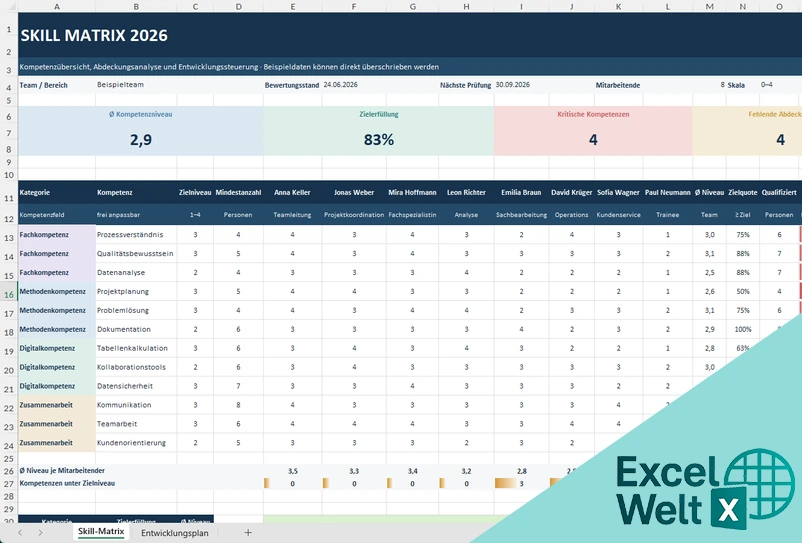Image resolution: width=802 pixels, height=543 pixels.
Task: Select the Mira Hoffmann header cell
Action: pyautogui.click(x=412, y=192)
